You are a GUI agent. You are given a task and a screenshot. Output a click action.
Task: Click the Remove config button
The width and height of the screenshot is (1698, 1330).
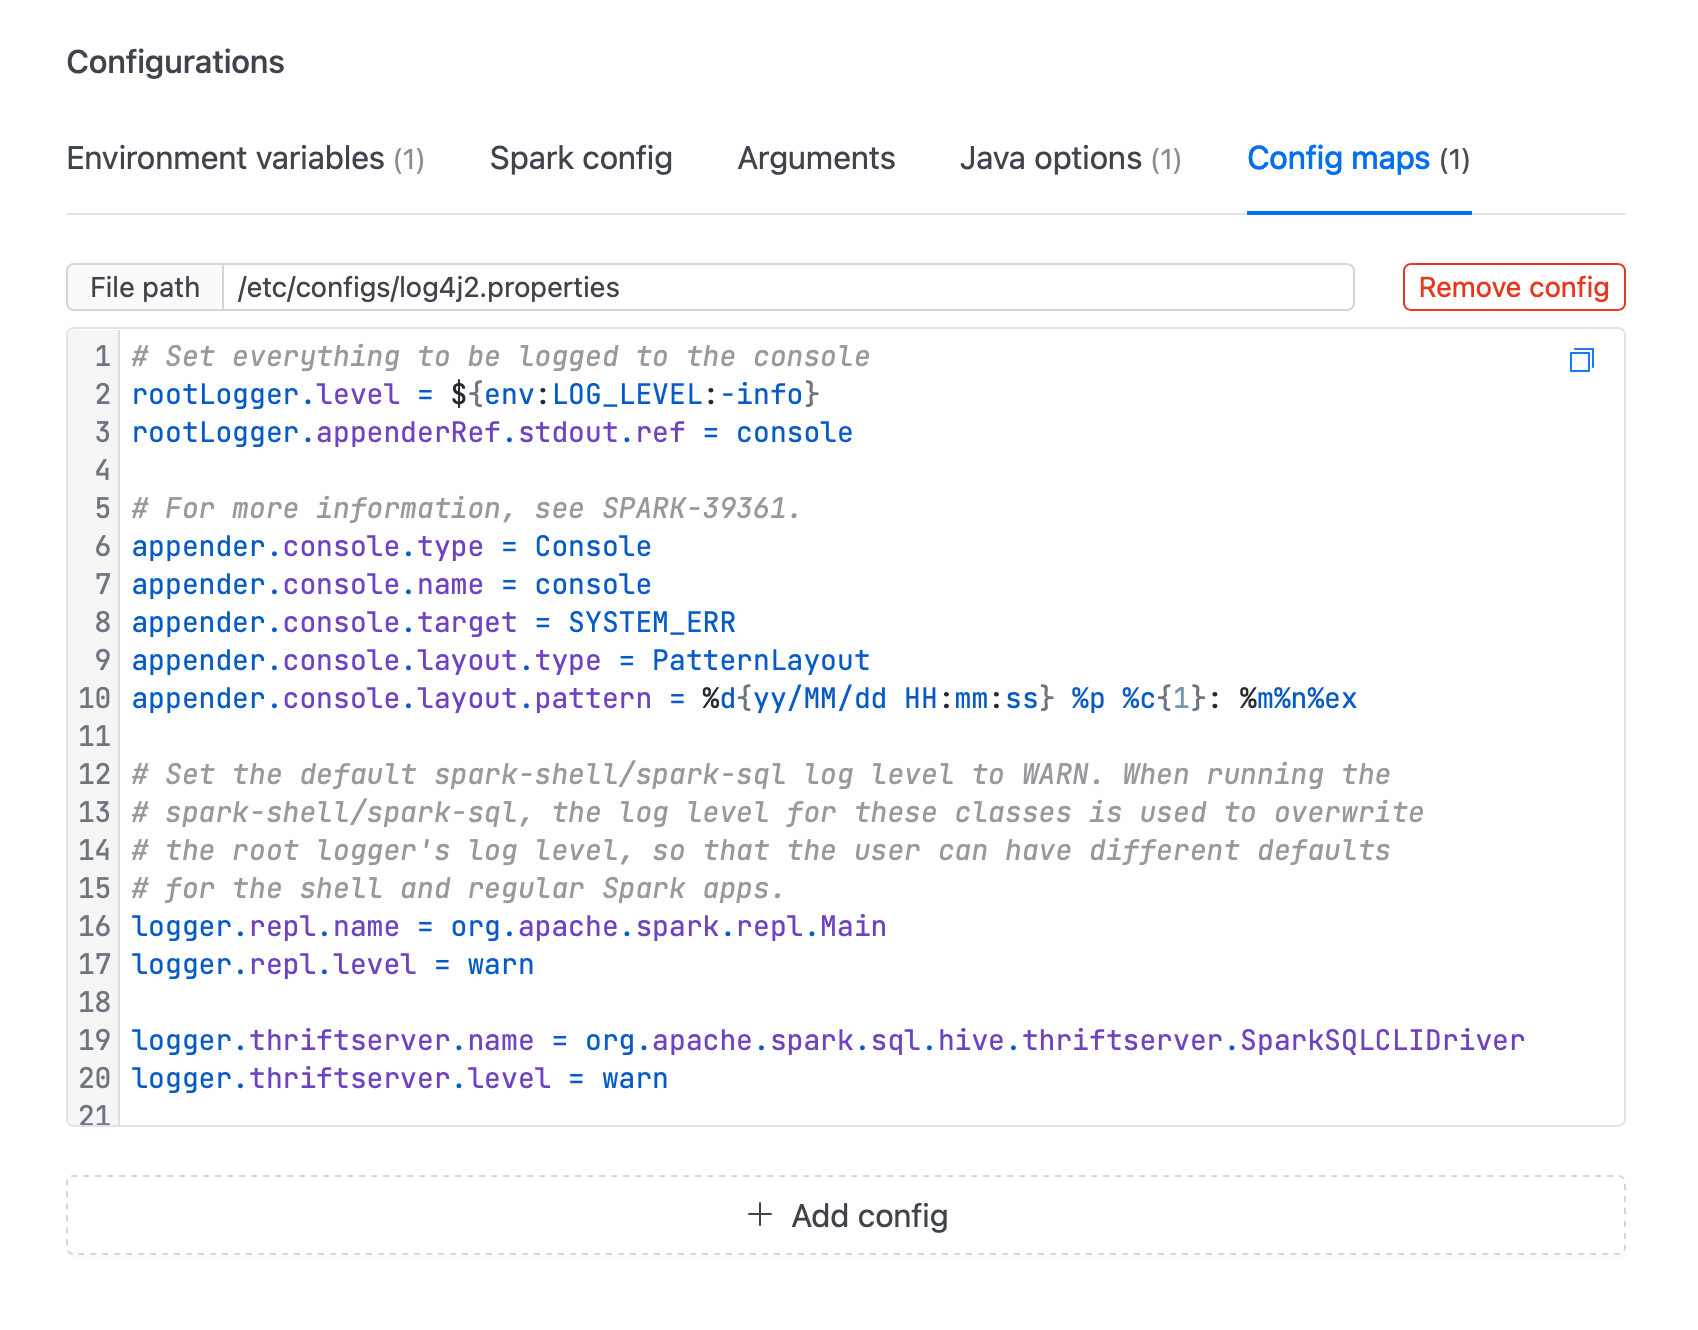pos(1514,287)
